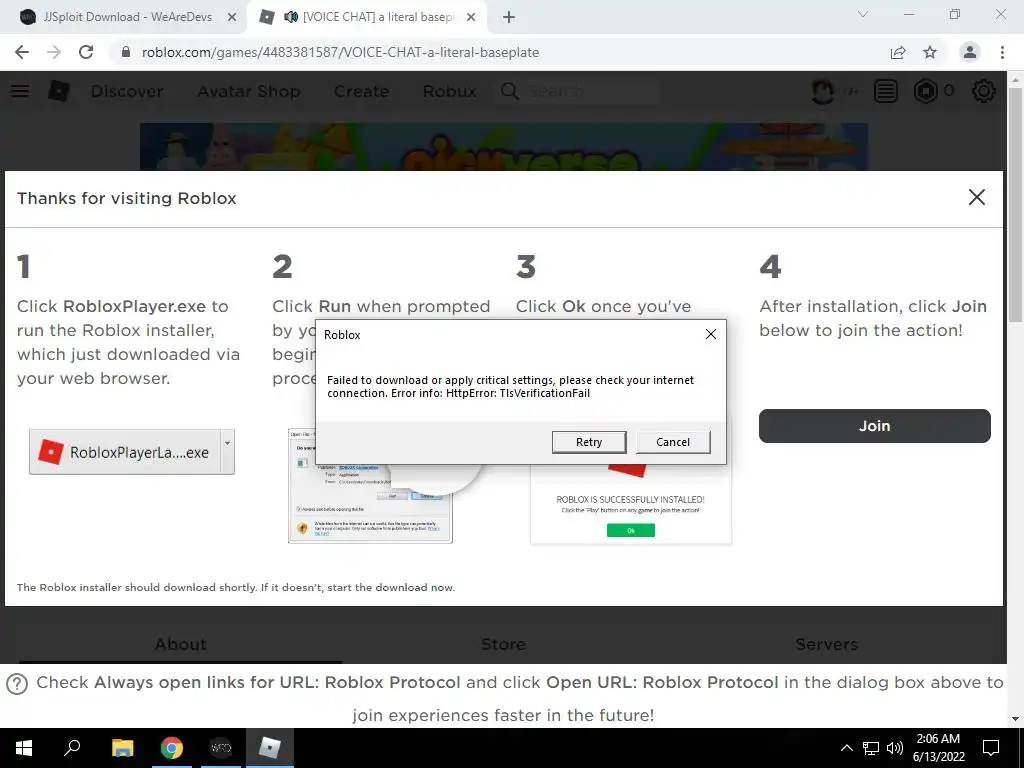Close the VOICE CHAT tab

(x=471, y=17)
